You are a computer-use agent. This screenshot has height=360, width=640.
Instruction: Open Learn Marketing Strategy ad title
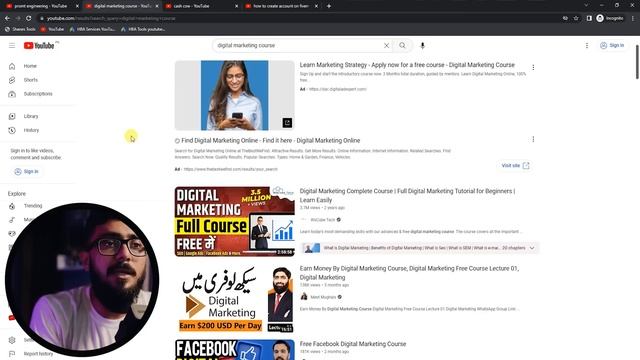click(407, 65)
